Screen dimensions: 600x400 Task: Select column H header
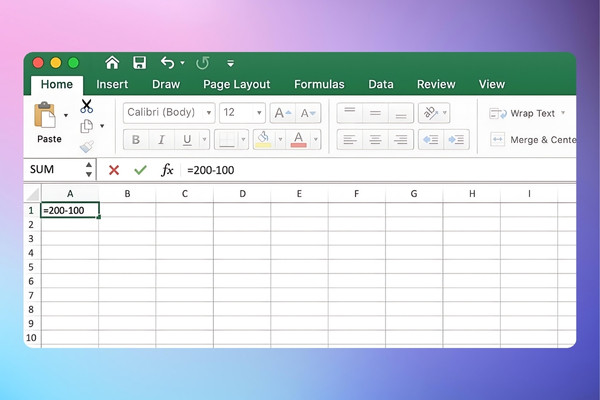click(x=472, y=194)
